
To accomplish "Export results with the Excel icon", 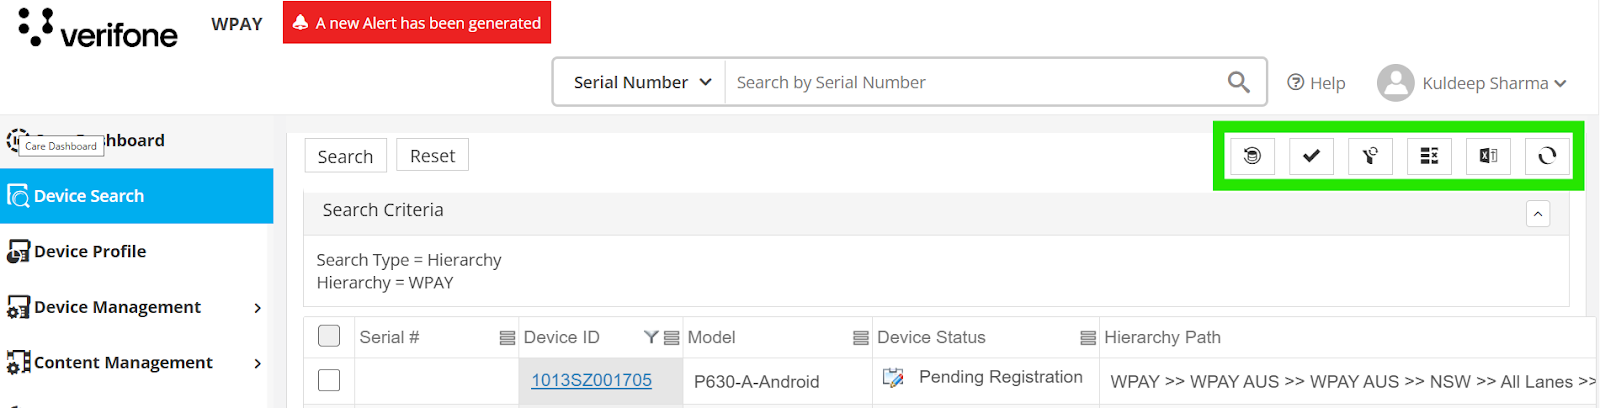I will [x=1488, y=156].
